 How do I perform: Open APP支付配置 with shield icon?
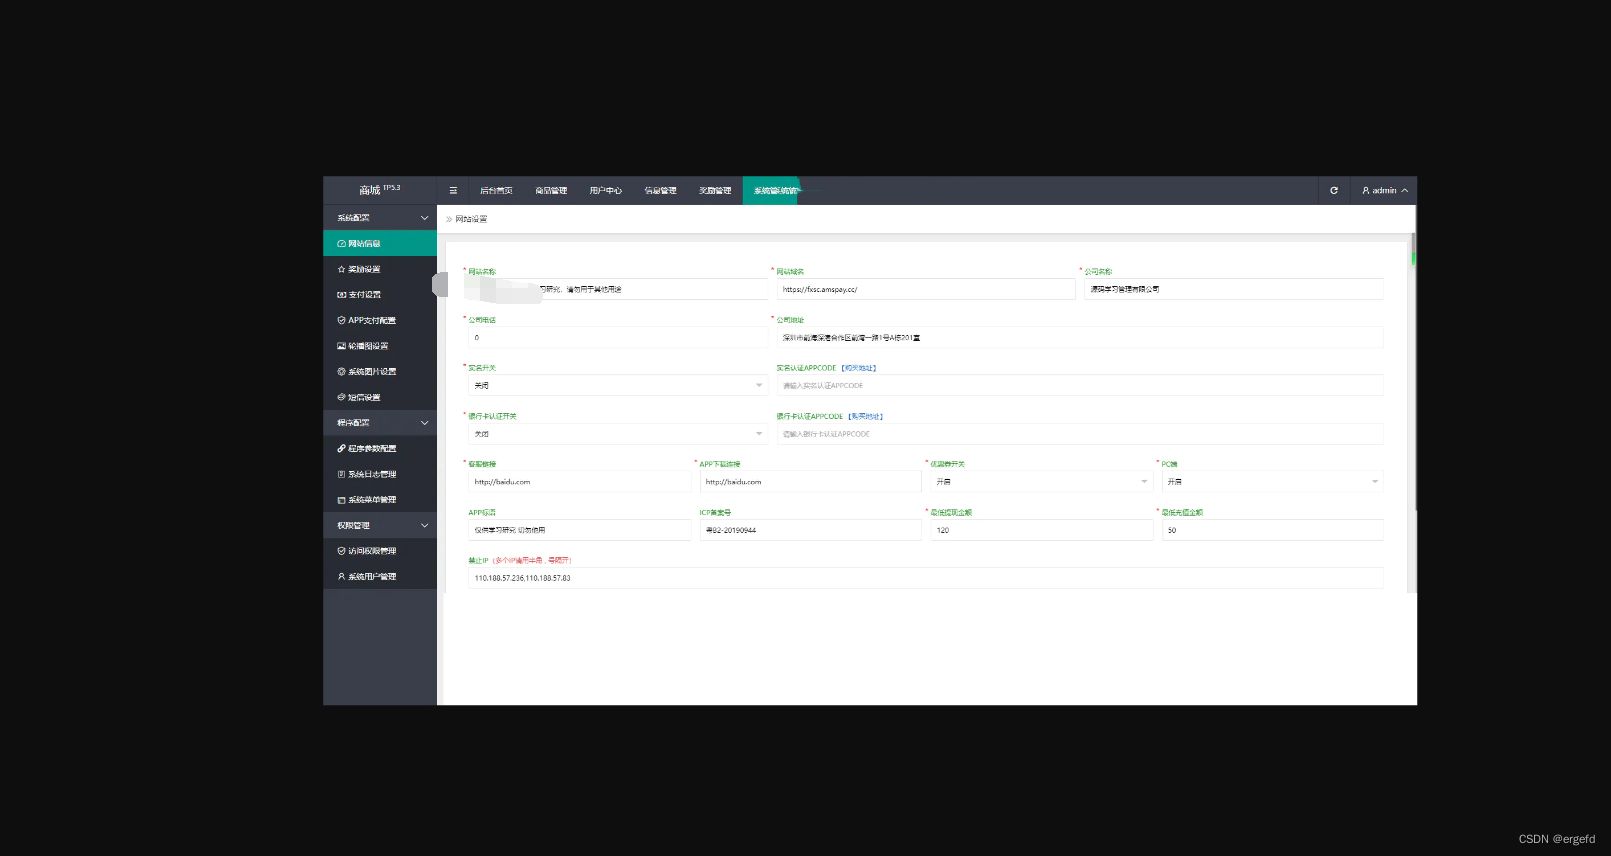(x=371, y=321)
